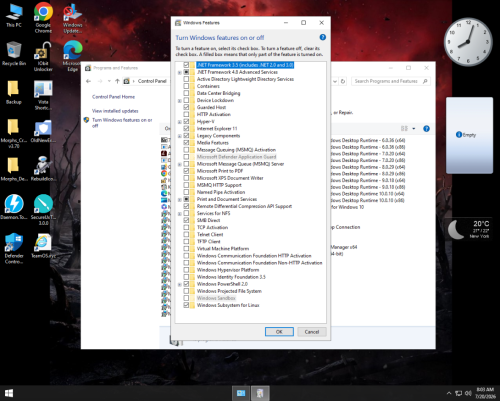
Task: Go back in Programs and Features window
Action: click(88, 81)
